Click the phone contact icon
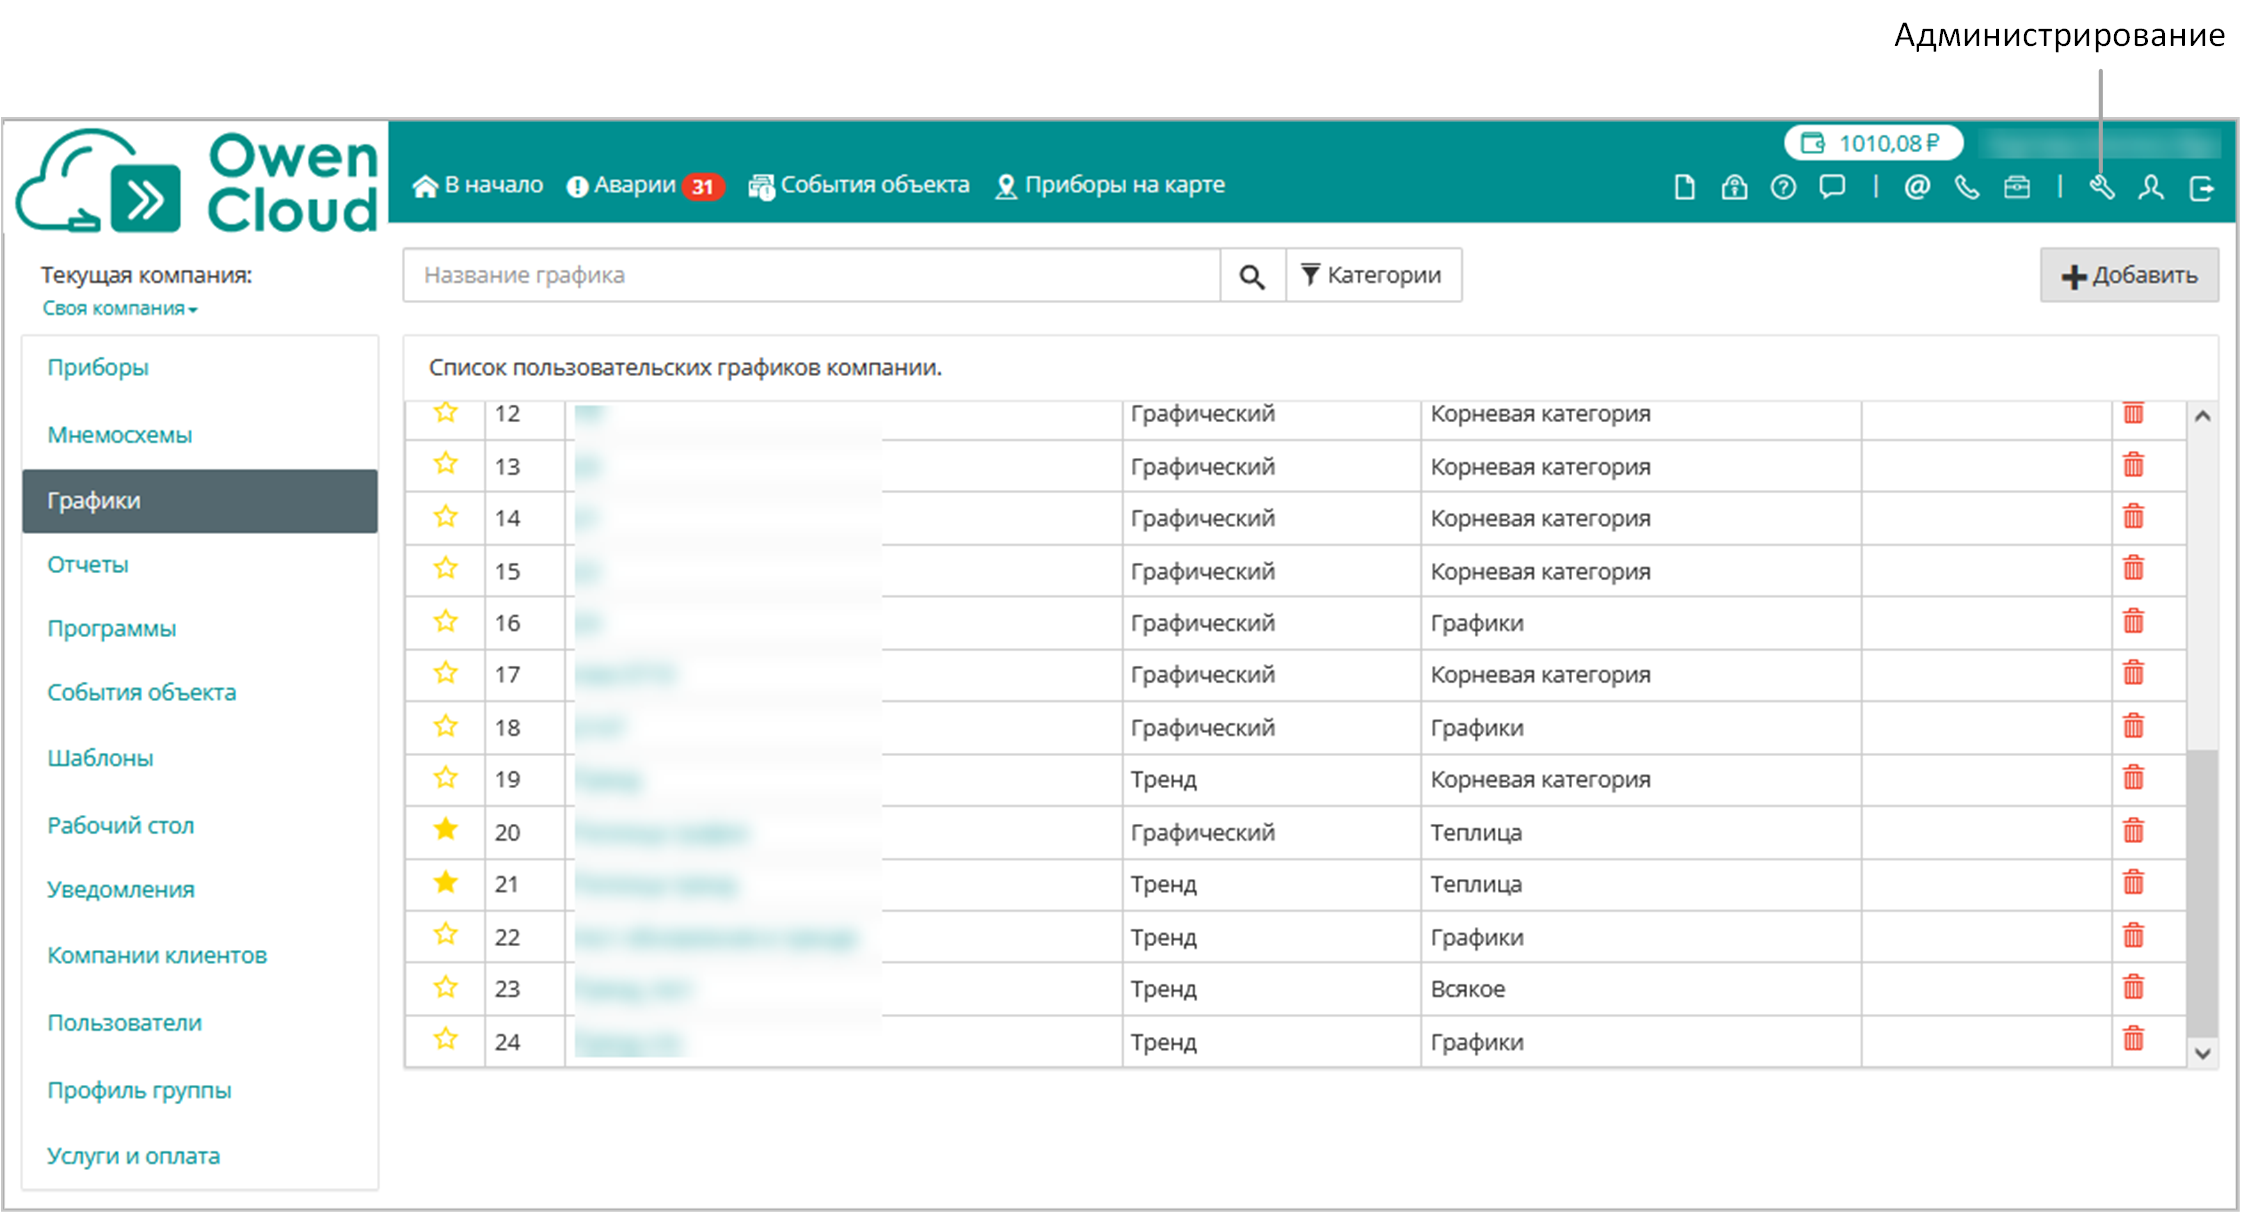The image size is (2247, 1213). pos(1966,187)
